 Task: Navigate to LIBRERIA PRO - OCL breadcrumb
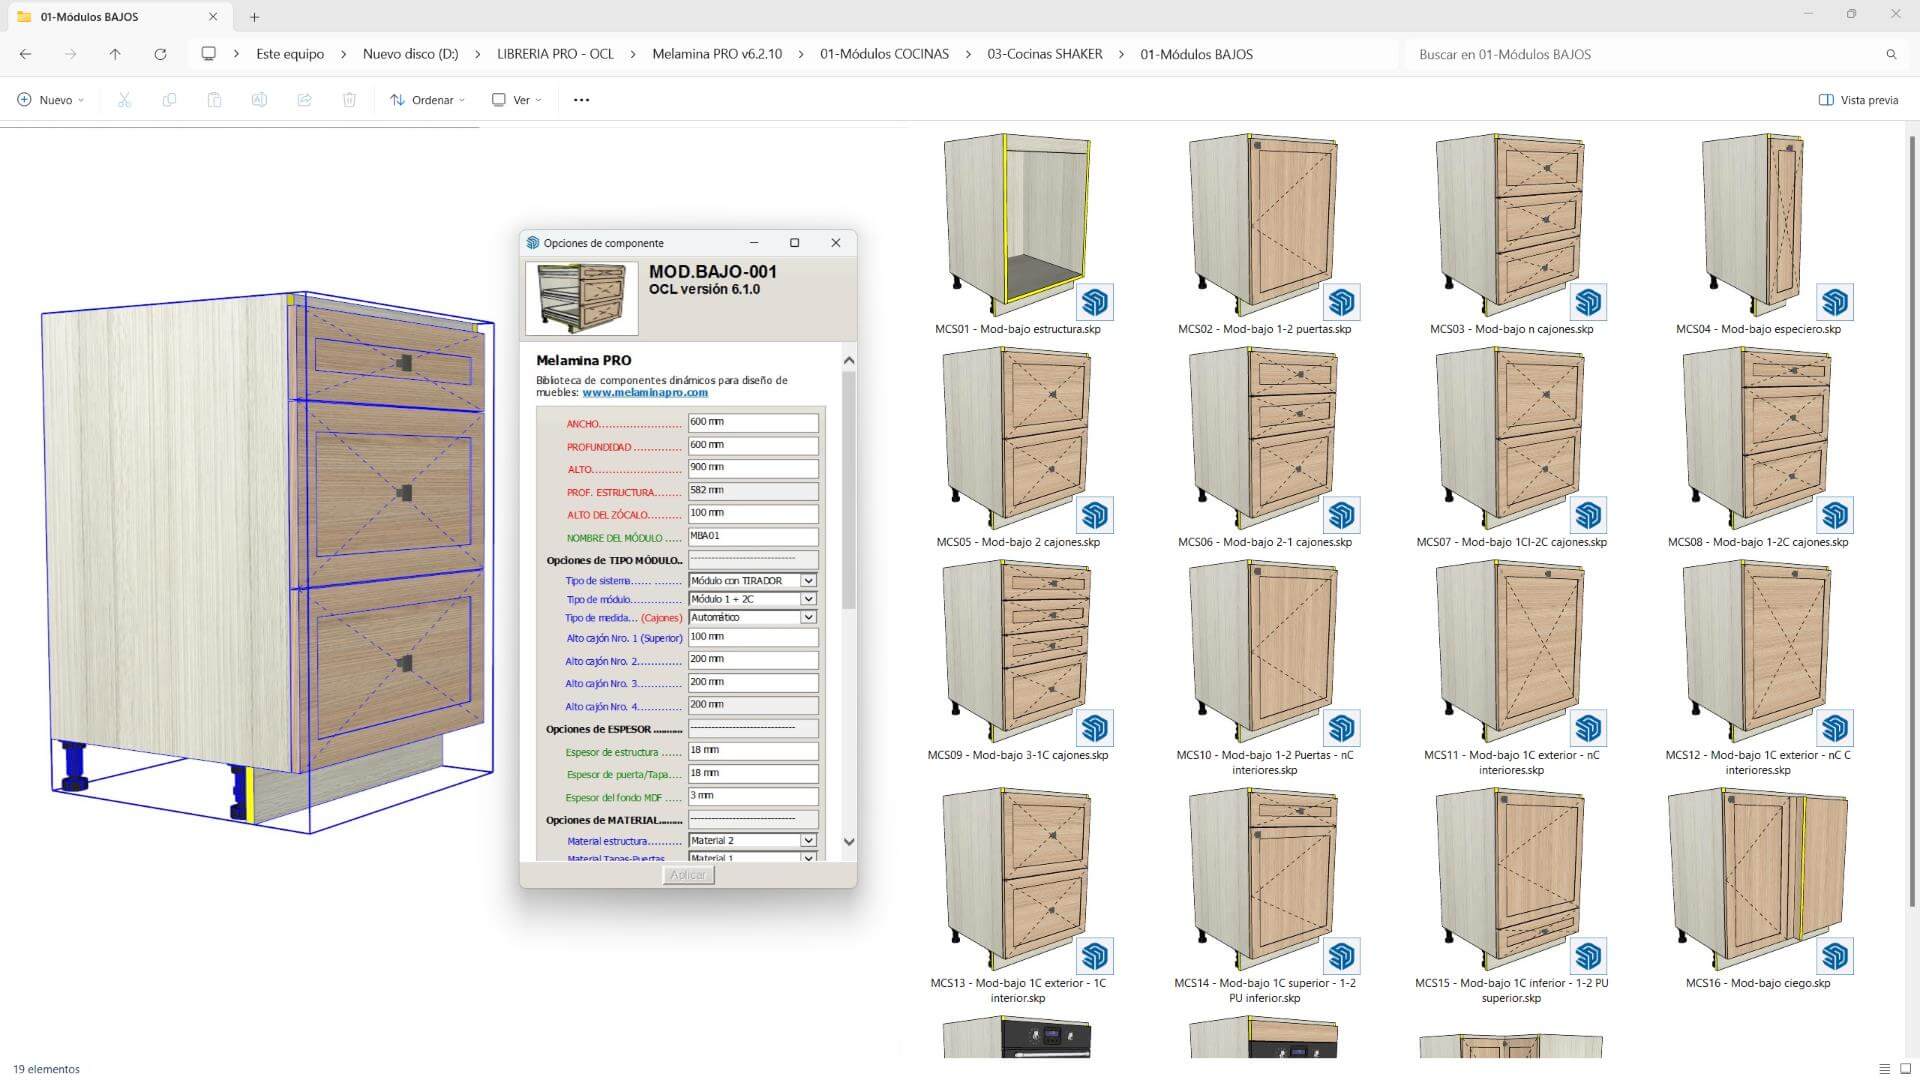(x=555, y=54)
